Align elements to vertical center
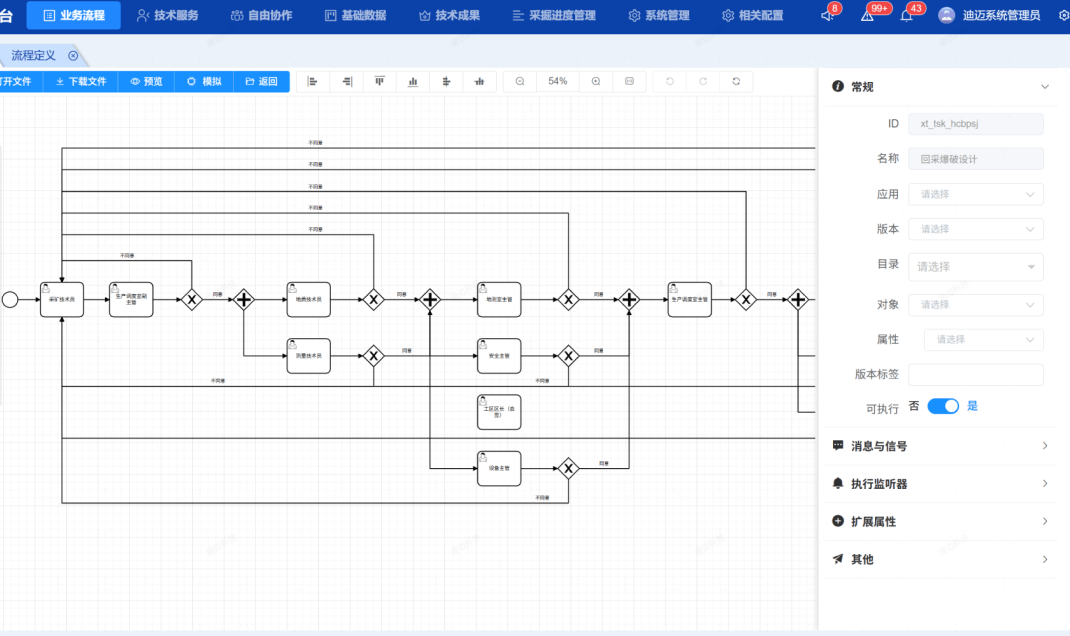The image size is (1070, 636). pyautogui.click(x=480, y=82)
